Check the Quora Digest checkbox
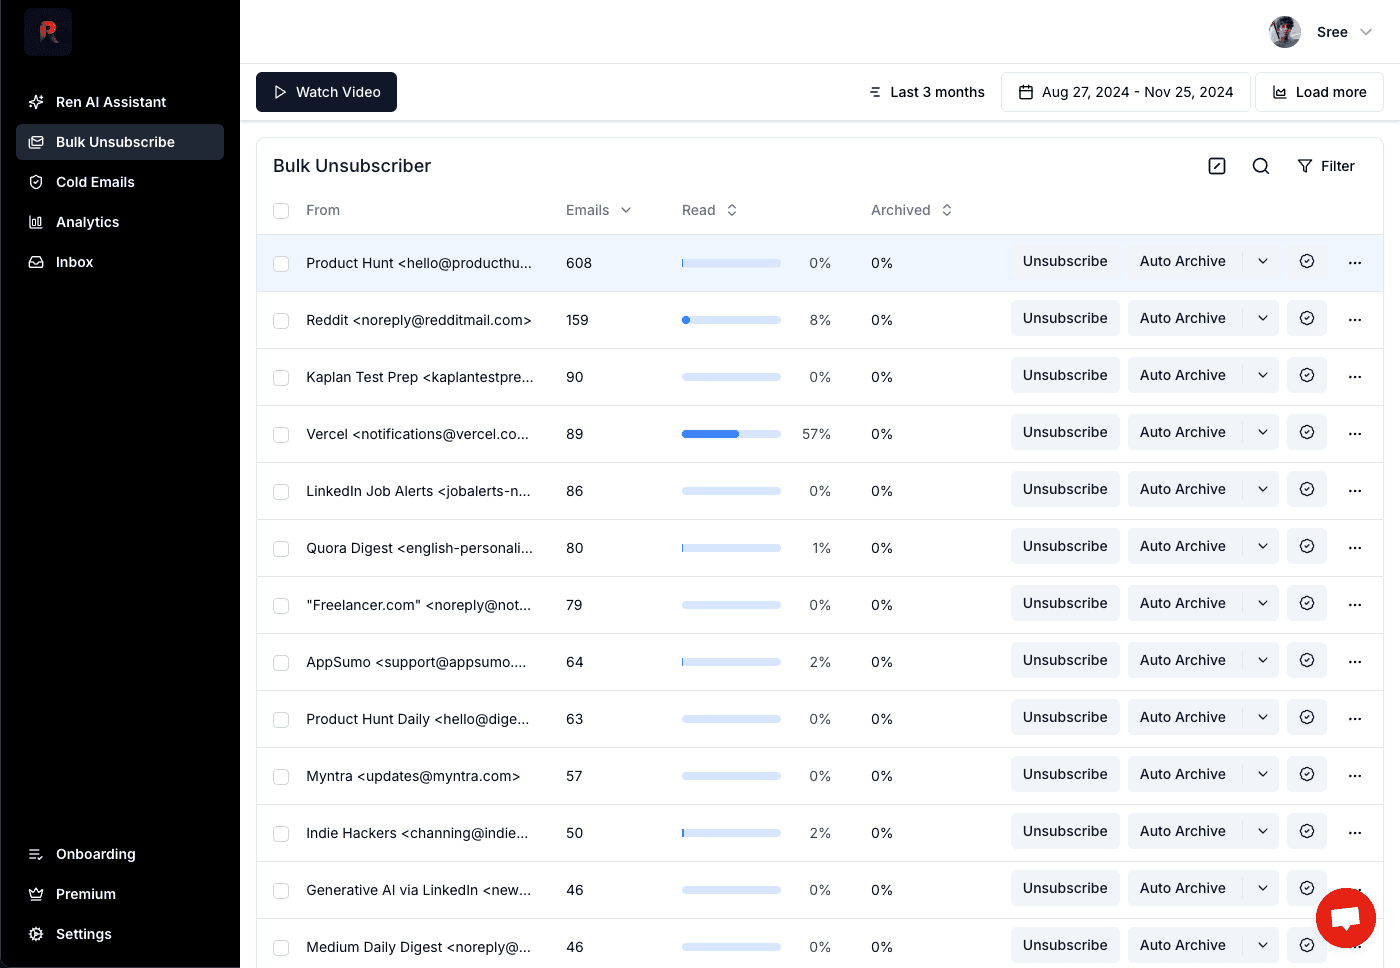 click(281, 549)
